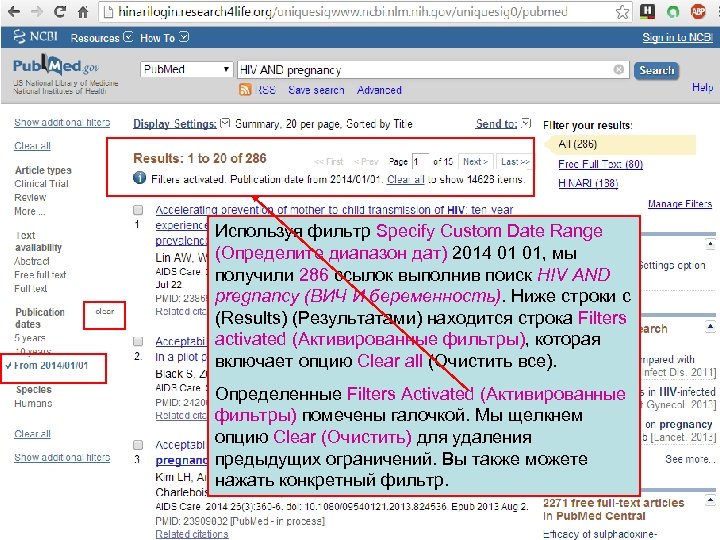720x540 pixels.
Task: Click the browser Forward arrow
Action: pyautogui.click(x=37, y=11)
